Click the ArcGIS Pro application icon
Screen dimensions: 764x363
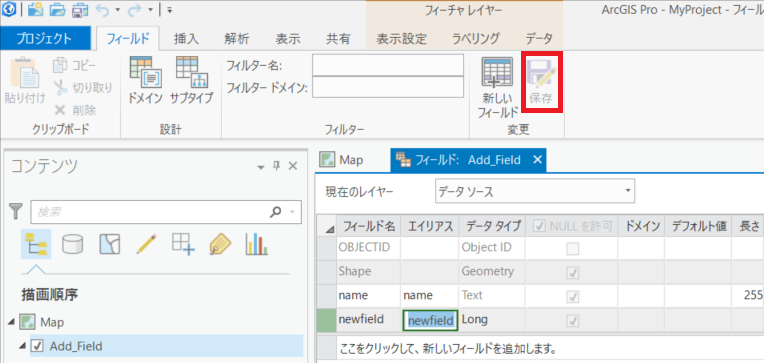pos(9,8)
